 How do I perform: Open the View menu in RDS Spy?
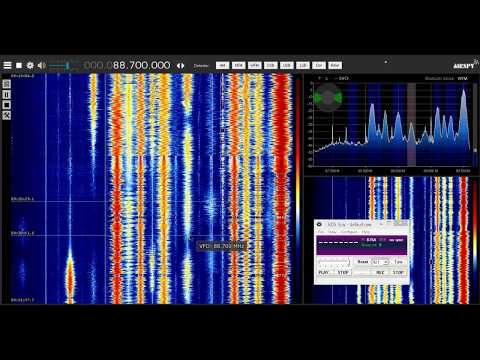pyautogui.click(x=332, y=232)
